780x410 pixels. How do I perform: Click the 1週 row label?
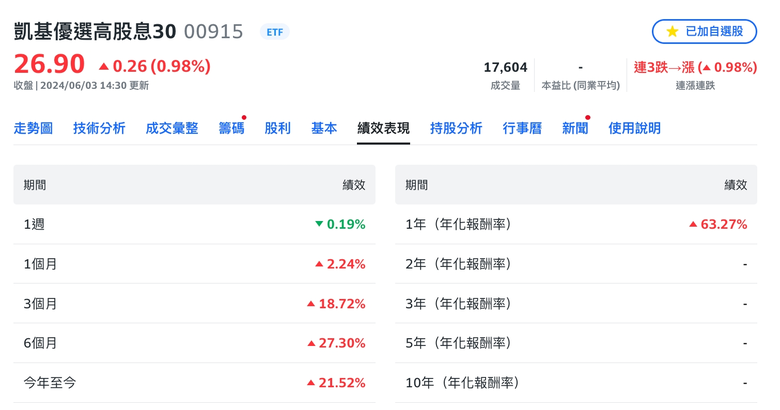tap(34, 224)
